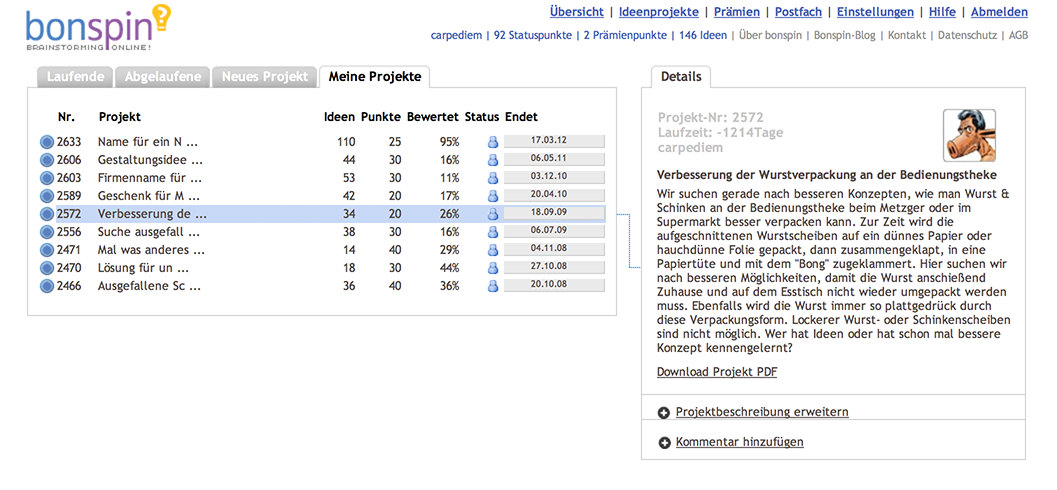Viewport: 1057px width, 490px height.
Task: Click the blue circle icon beside project 2471
Action: coord(46,250)
